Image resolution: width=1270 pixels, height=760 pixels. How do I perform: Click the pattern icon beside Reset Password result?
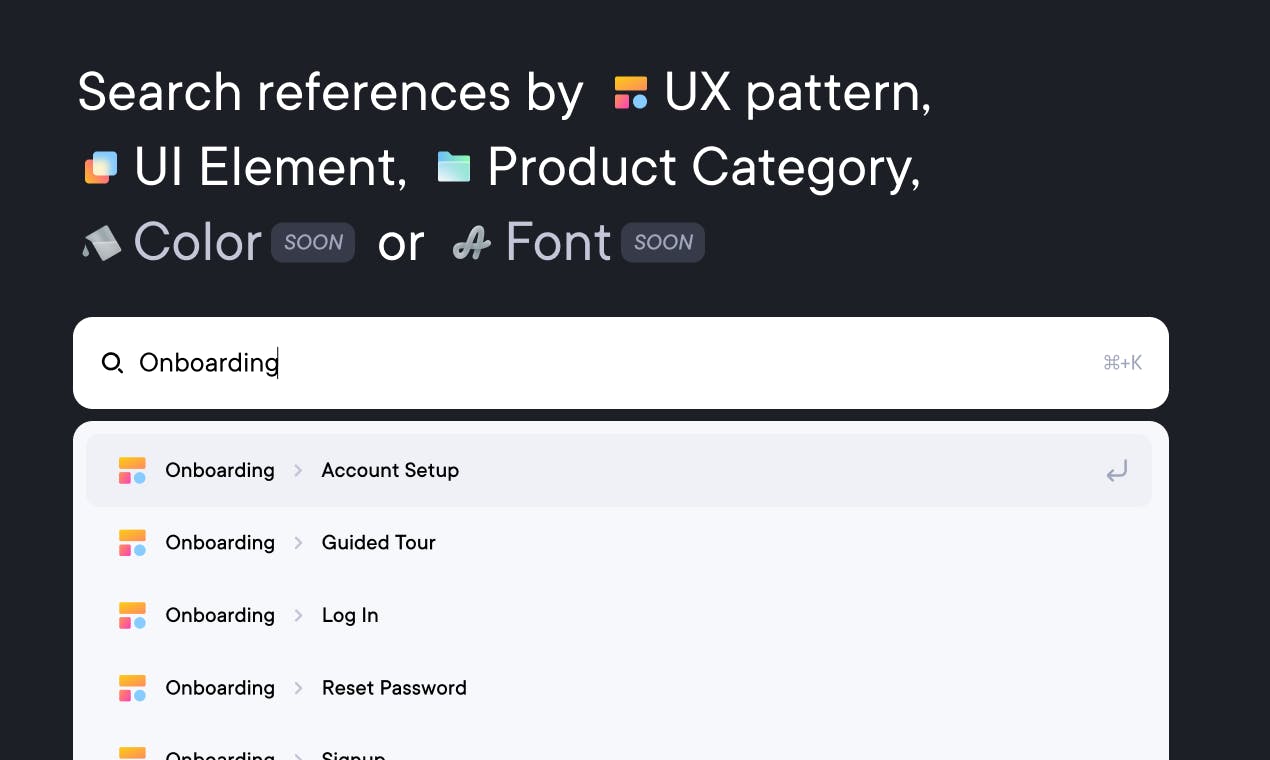[x=132, y=688]
